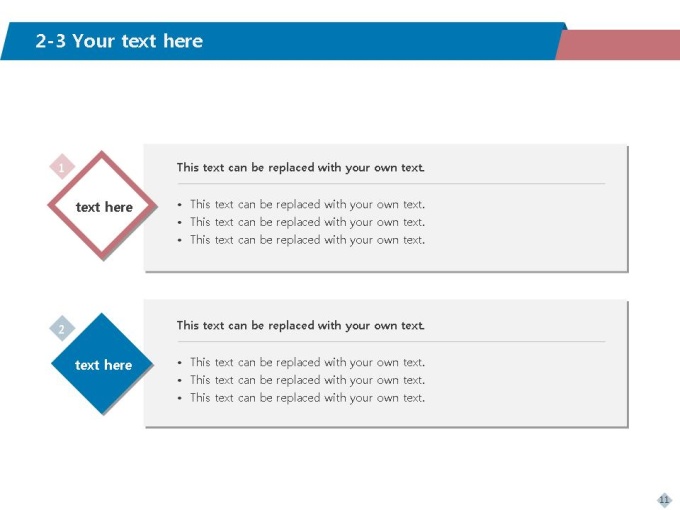Select the pink outlined "text here" diamond
Viewport: 680px width, 510px height.
tap(104, 207)
